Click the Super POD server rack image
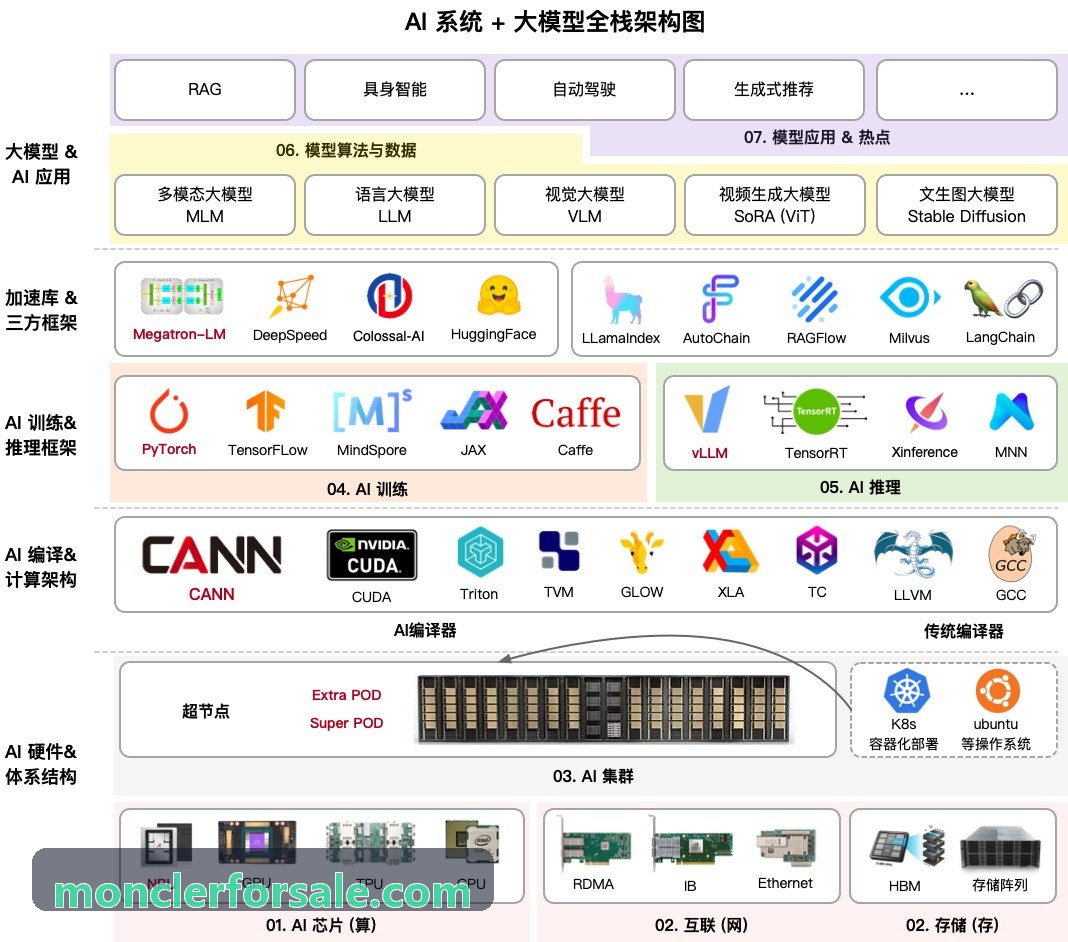Screen dimensions: 1068x942 tap(603, 709)
